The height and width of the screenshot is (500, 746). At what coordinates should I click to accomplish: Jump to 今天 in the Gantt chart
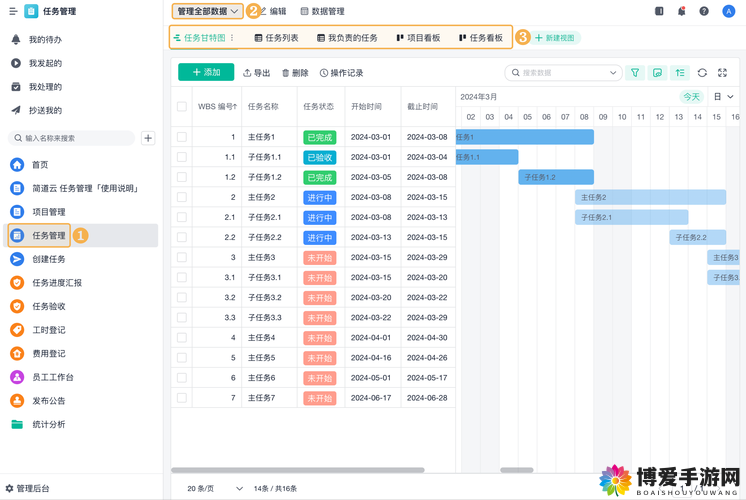(691, 97)
